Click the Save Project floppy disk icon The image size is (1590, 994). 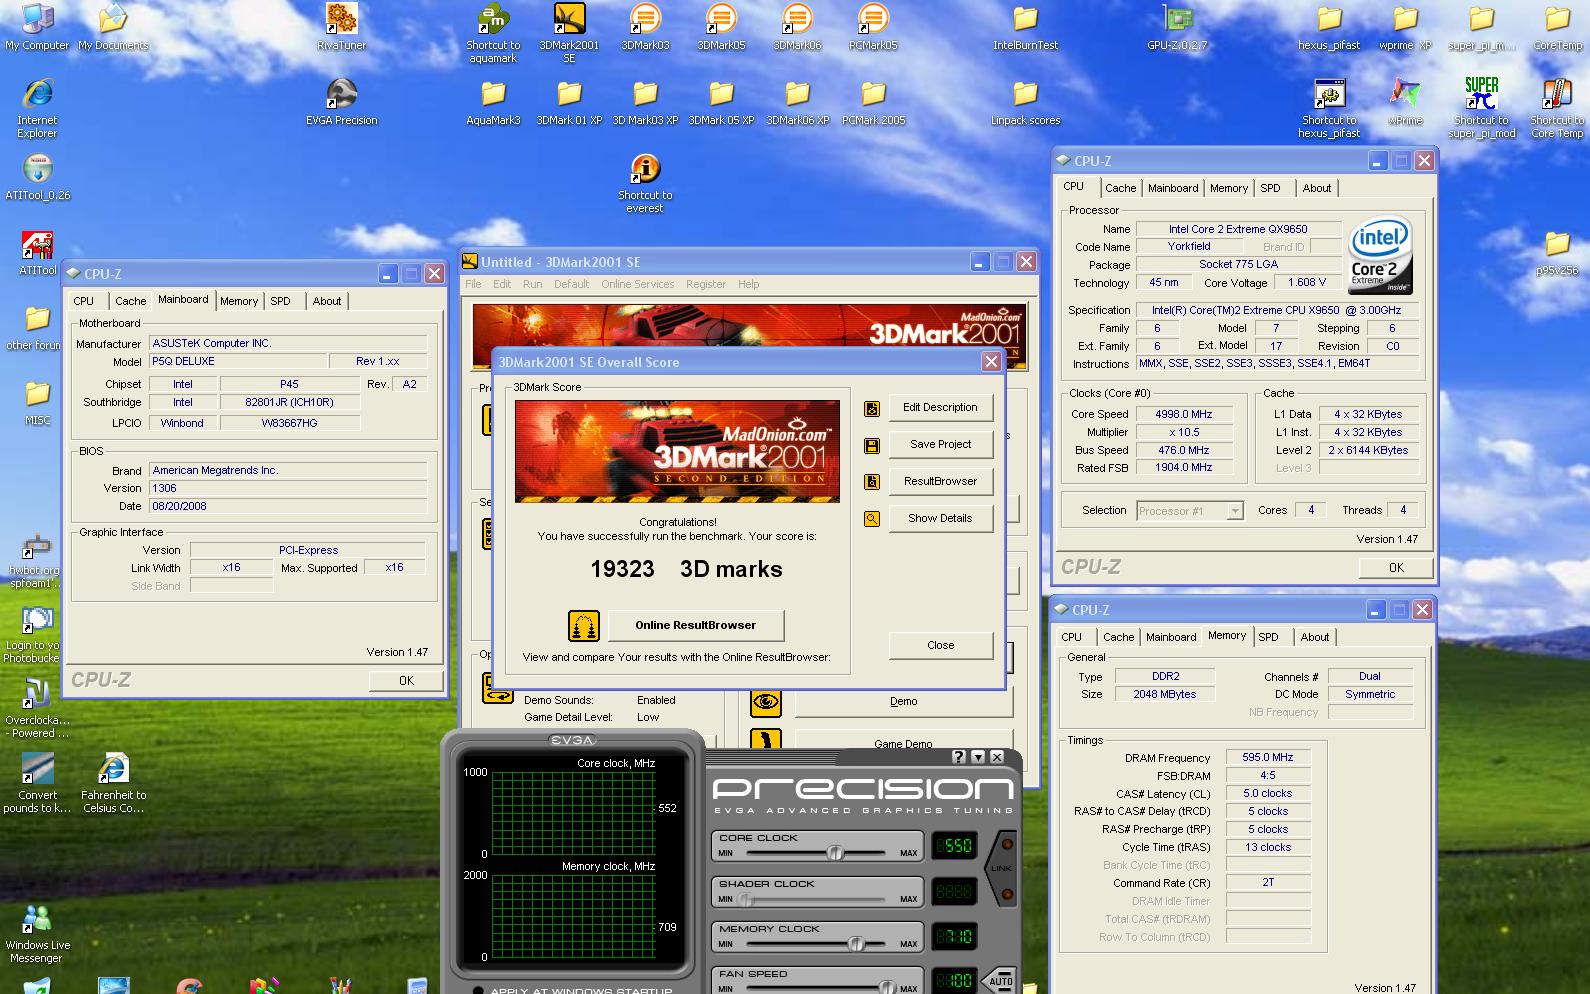872,445
